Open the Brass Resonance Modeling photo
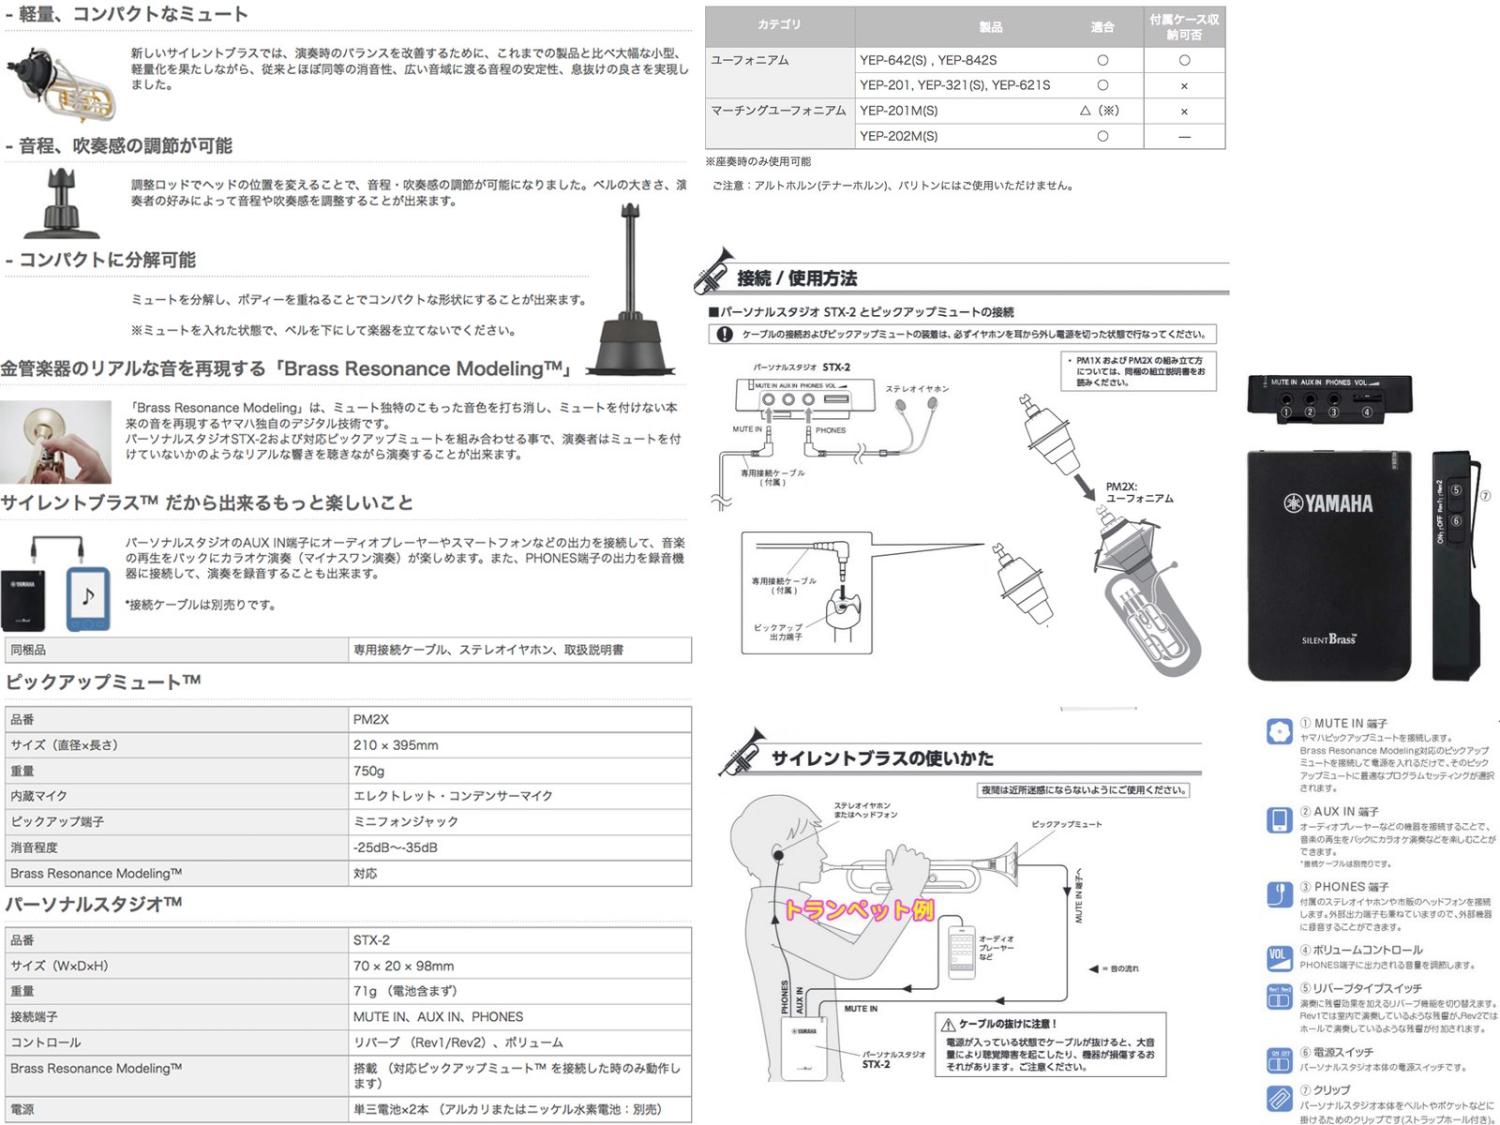The width and height of the screenshot is (1500, 1125). tap(55, 441)
